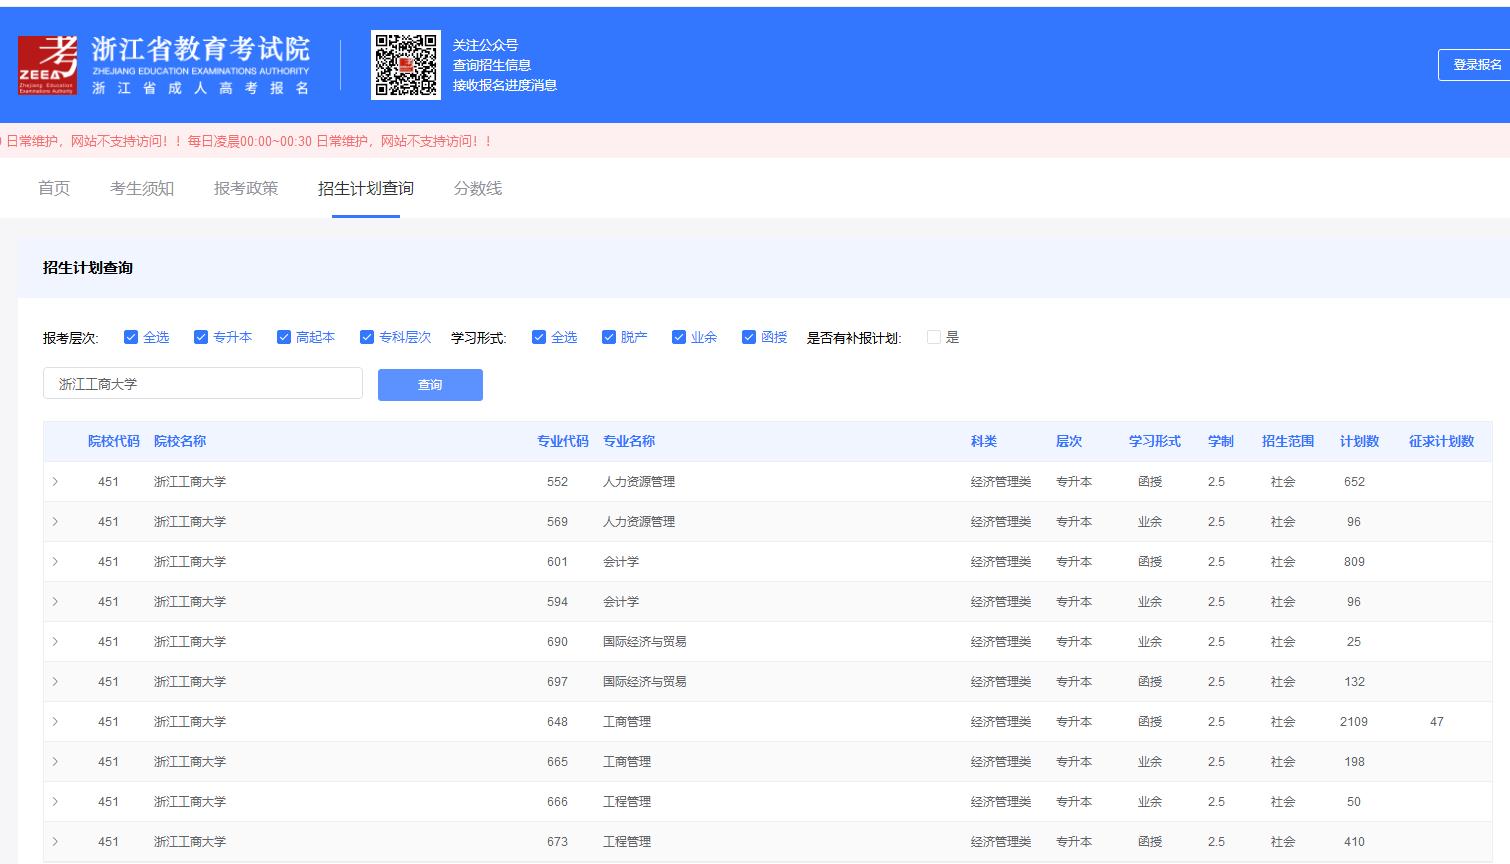Screen dimensions: 1510x864
Task: Toggle the 专科层次 checkbox
Action: tap(367, 337)
